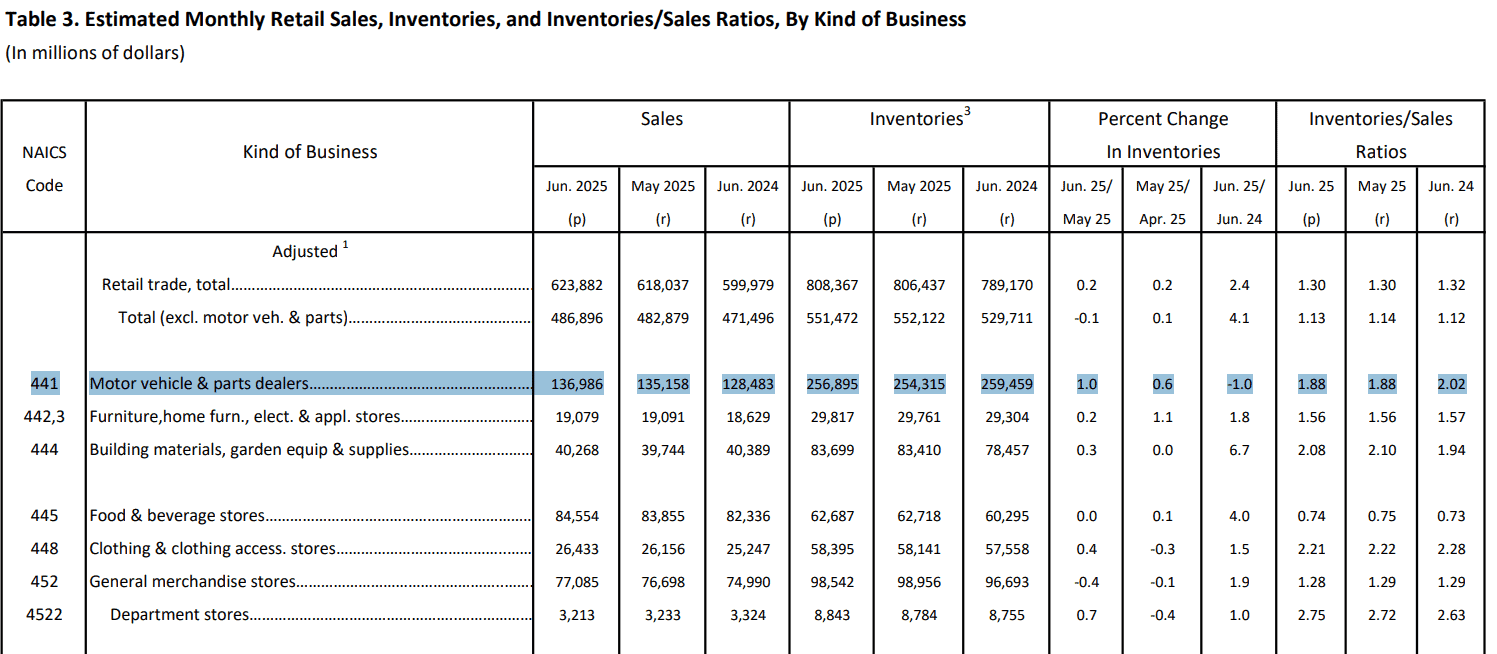Select Clothing & clothing access. stores label
This screenshot has width=1497, height=654.
click(212, 549)
